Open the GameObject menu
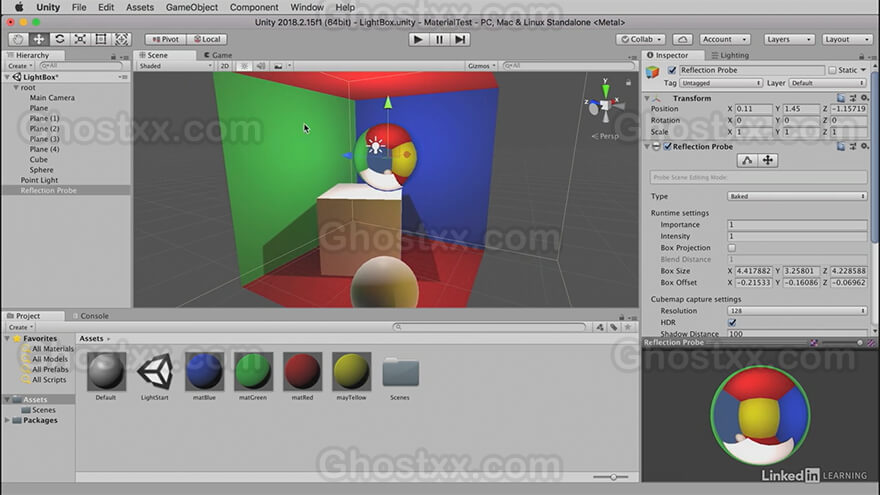The image size is (880, 495). coord(191,7)
